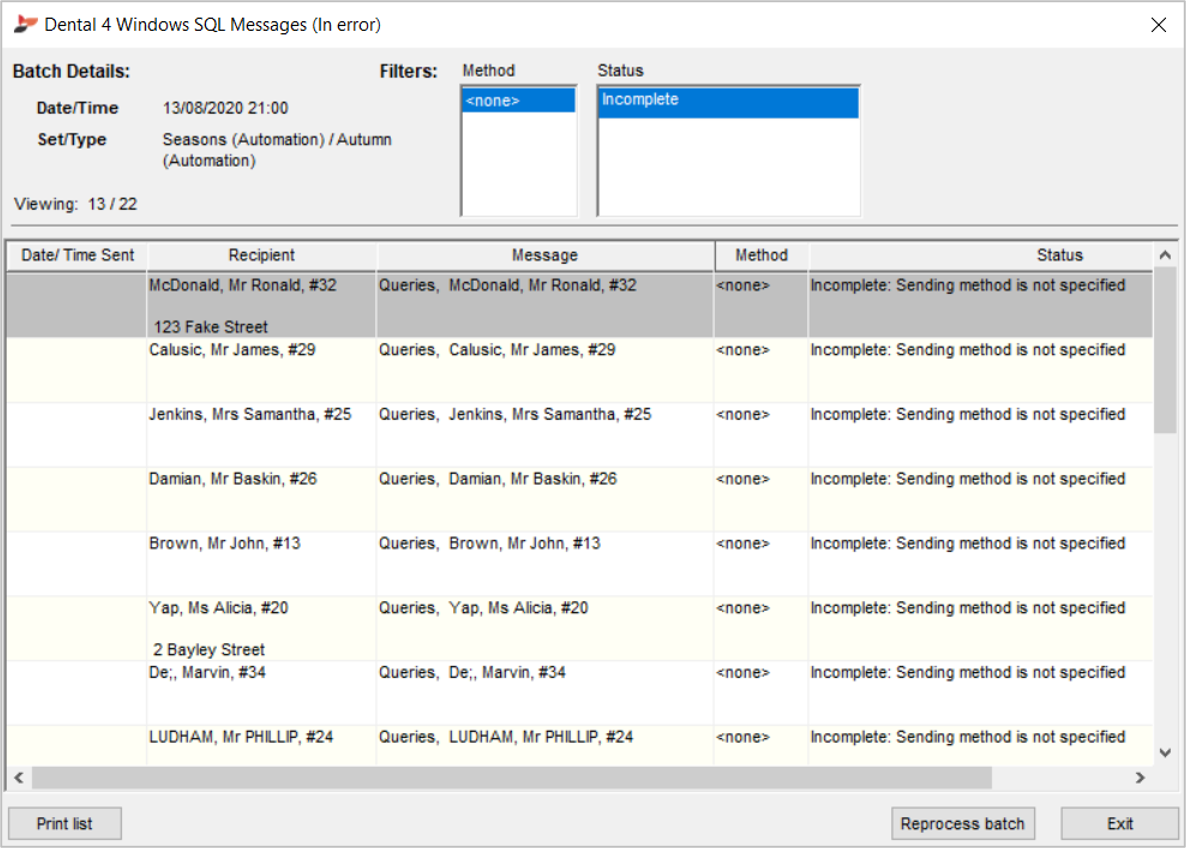Viewport: 1186px width, 848px height.
Task: Click the Dental 4 Windows app icon
Action: point(25,24)
